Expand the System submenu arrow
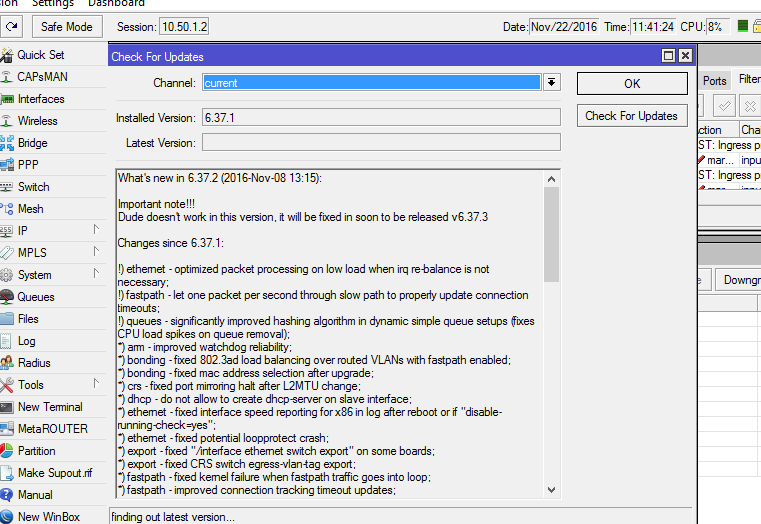 coord(96,273)
